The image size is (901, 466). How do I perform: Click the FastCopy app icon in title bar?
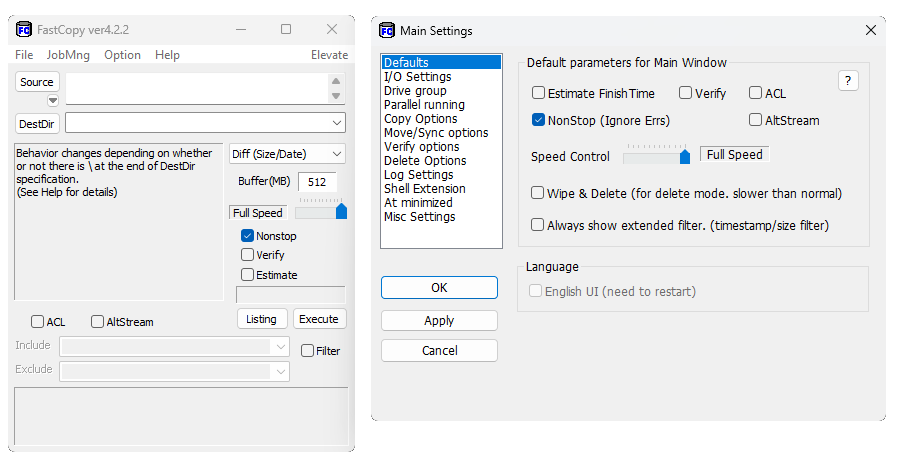(x=24, y=29)
